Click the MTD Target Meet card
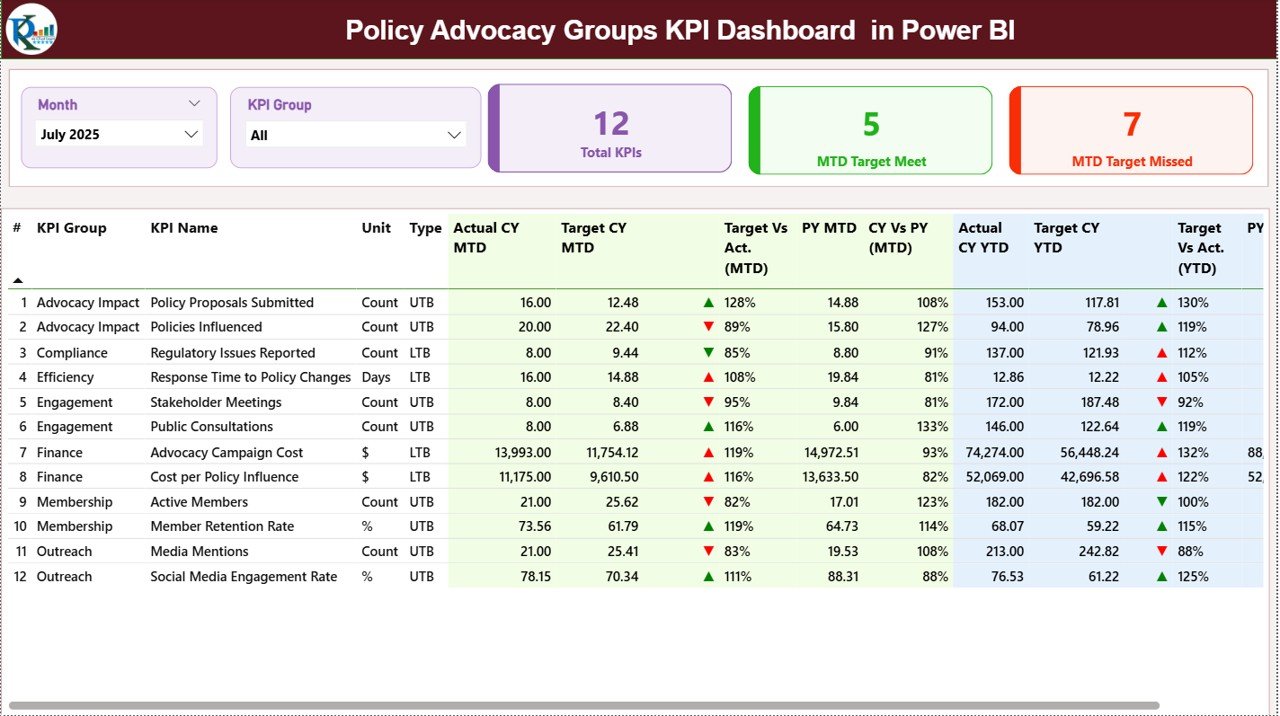1280x716 pixels. click(871, 130)
